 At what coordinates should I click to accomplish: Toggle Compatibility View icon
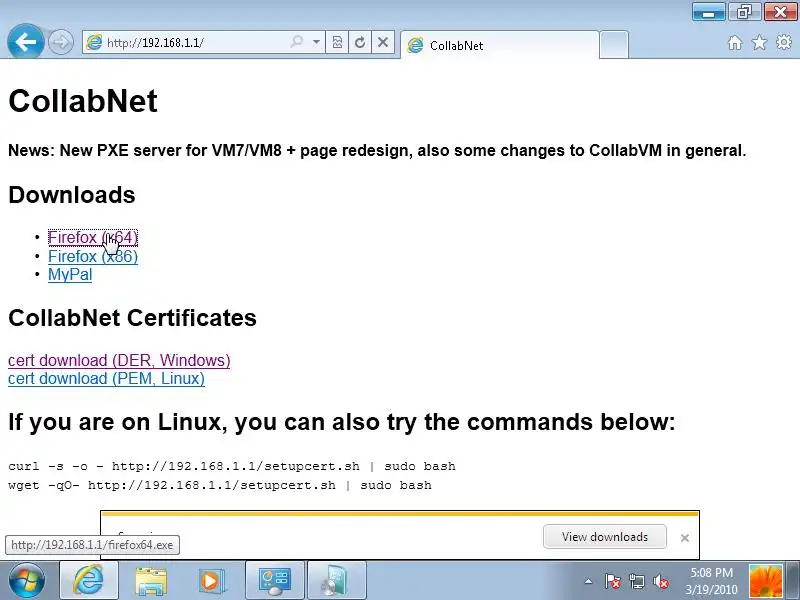pyautogui.click(x=337, y=42)
